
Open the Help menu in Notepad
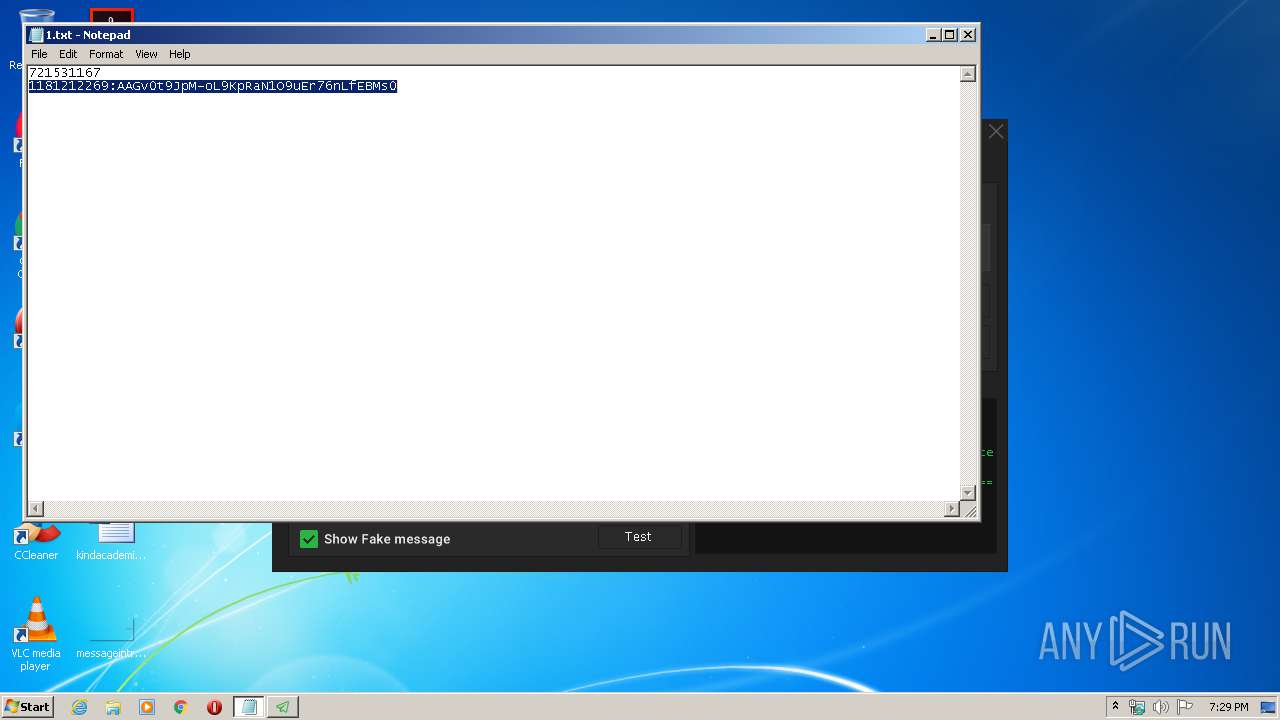179,54
